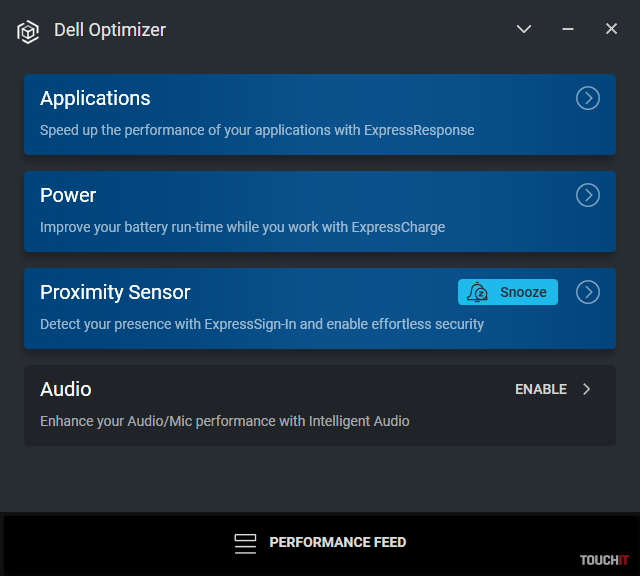640x576 pixels.
Task: Select the Proximity Sensor heading
Action: point(115,292)
